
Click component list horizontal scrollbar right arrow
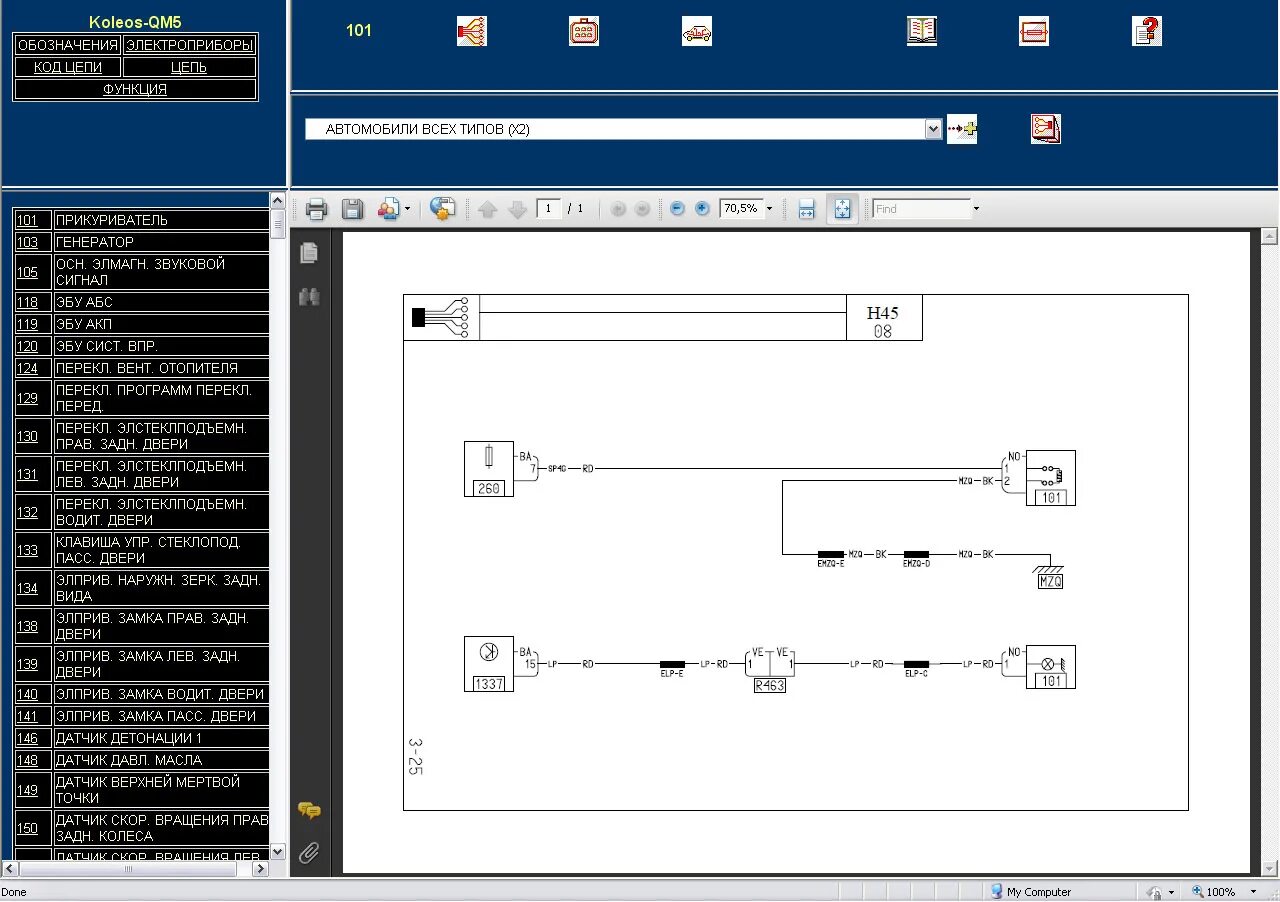[x=261, y=869]
